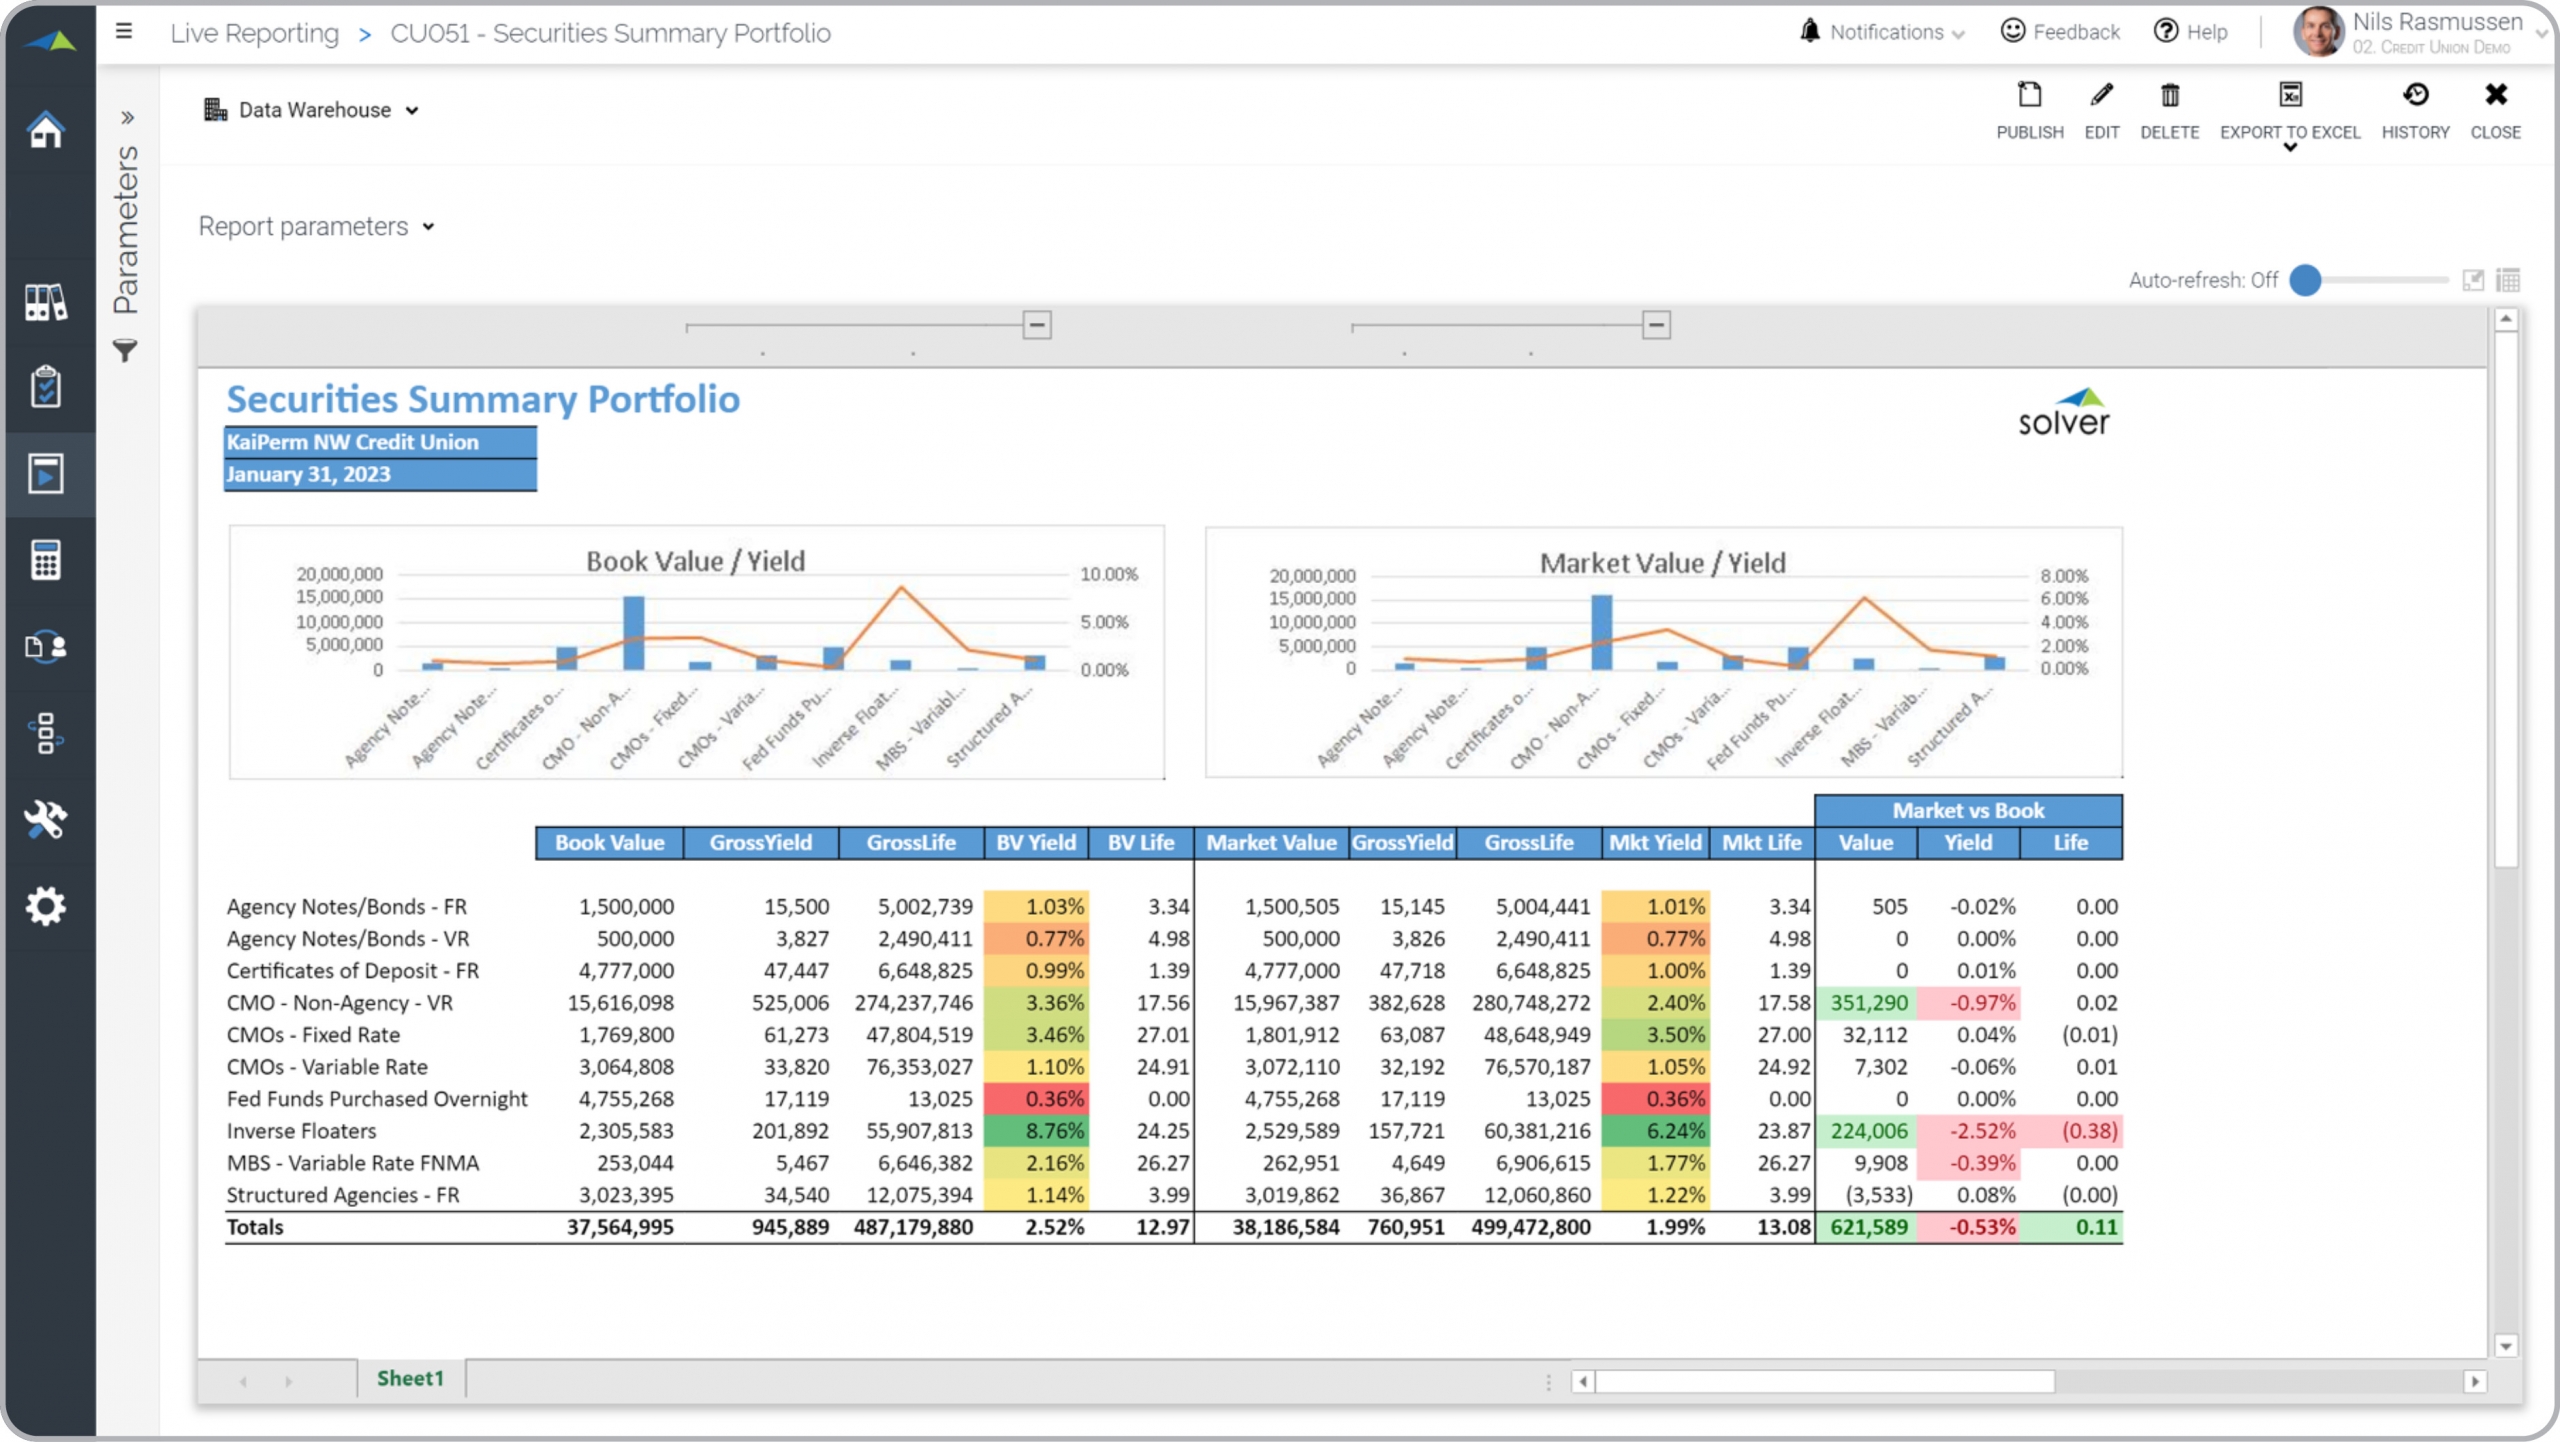Open the wrench tools icon in sidebar
The width and height of the screenshot is (2560, 1442).
pyautogui.click(x=46, y=819)
